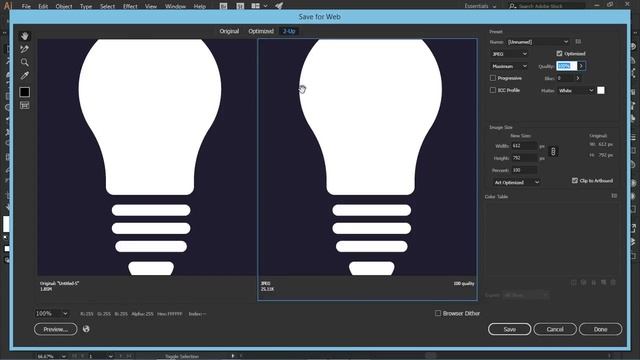This screenshot has width=640, height=360.
Task: Click the white Matte color swatch
Action: tap(601, 90)
